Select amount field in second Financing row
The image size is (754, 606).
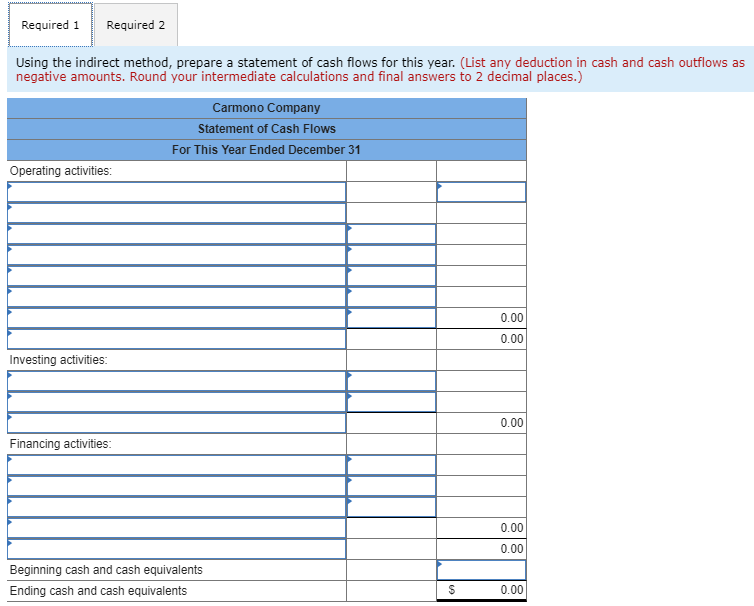[x=391, y=486]
